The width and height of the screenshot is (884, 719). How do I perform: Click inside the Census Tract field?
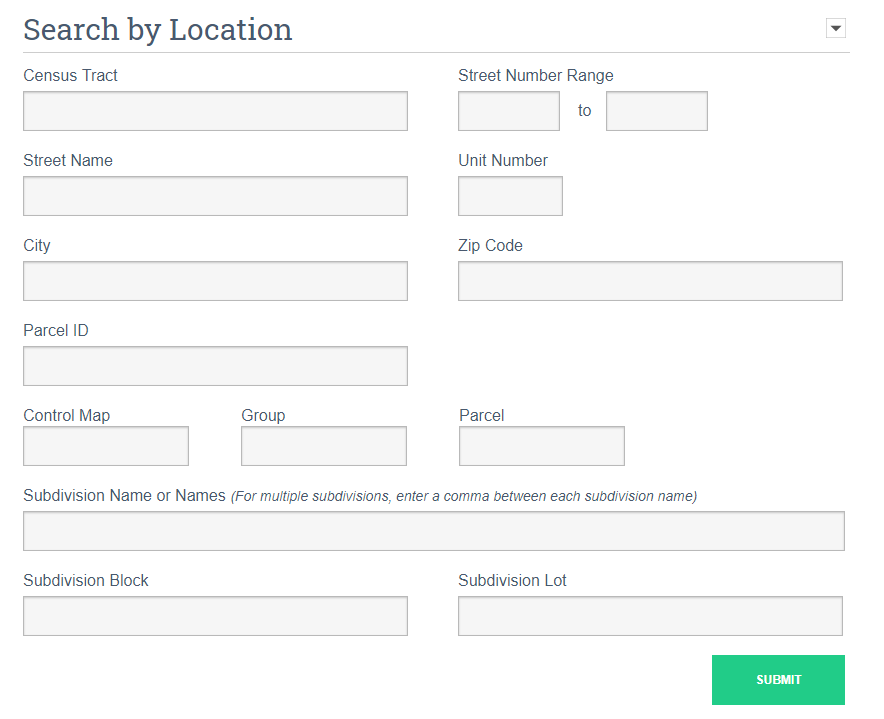[215, 111]
